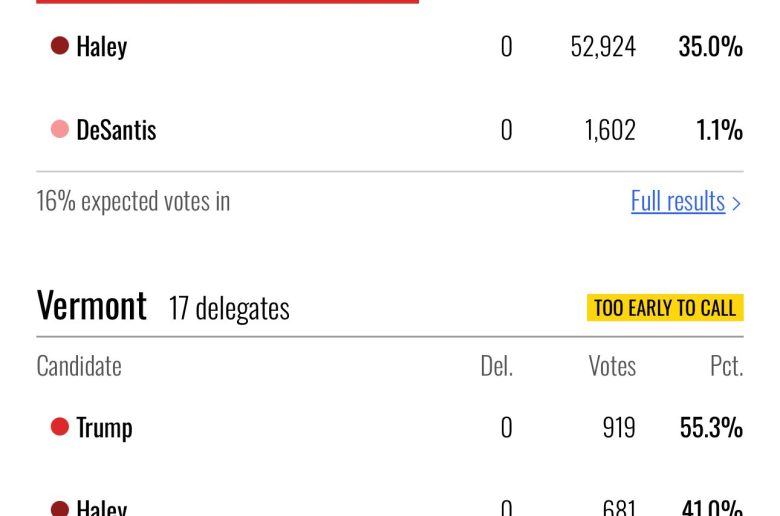Open the Full results link

coord(677,201)
